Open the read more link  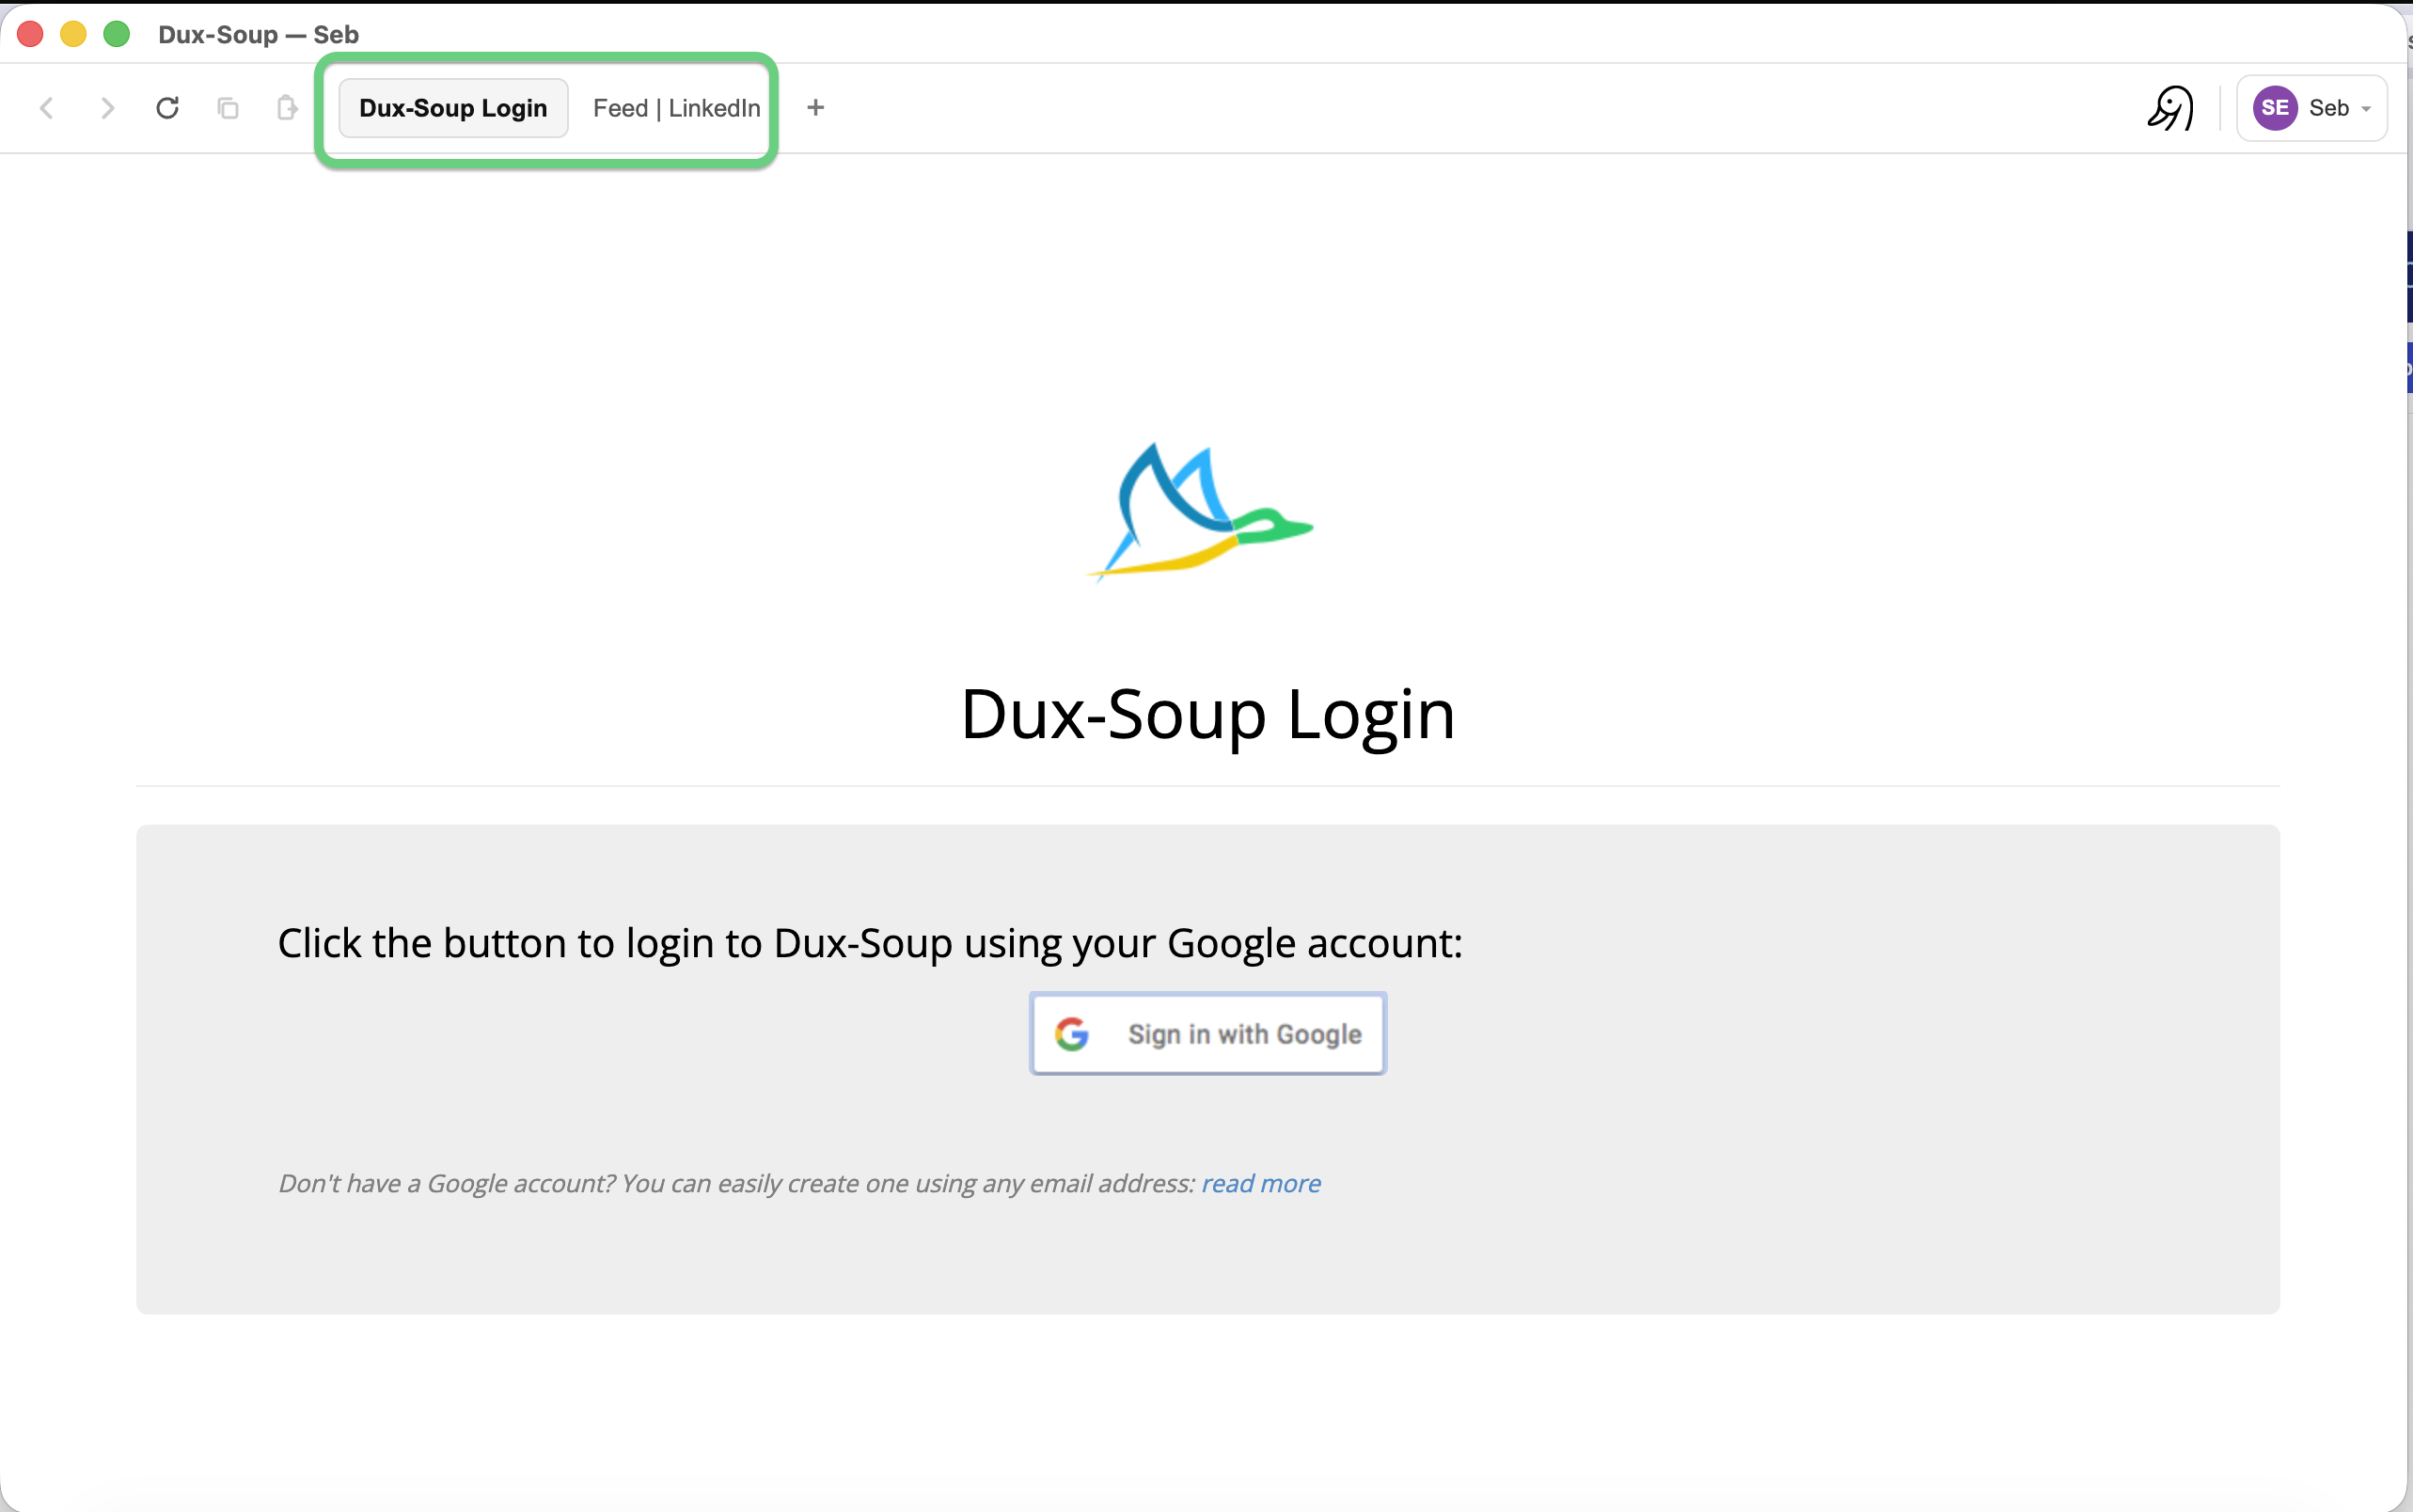tap(1261, 1183)
